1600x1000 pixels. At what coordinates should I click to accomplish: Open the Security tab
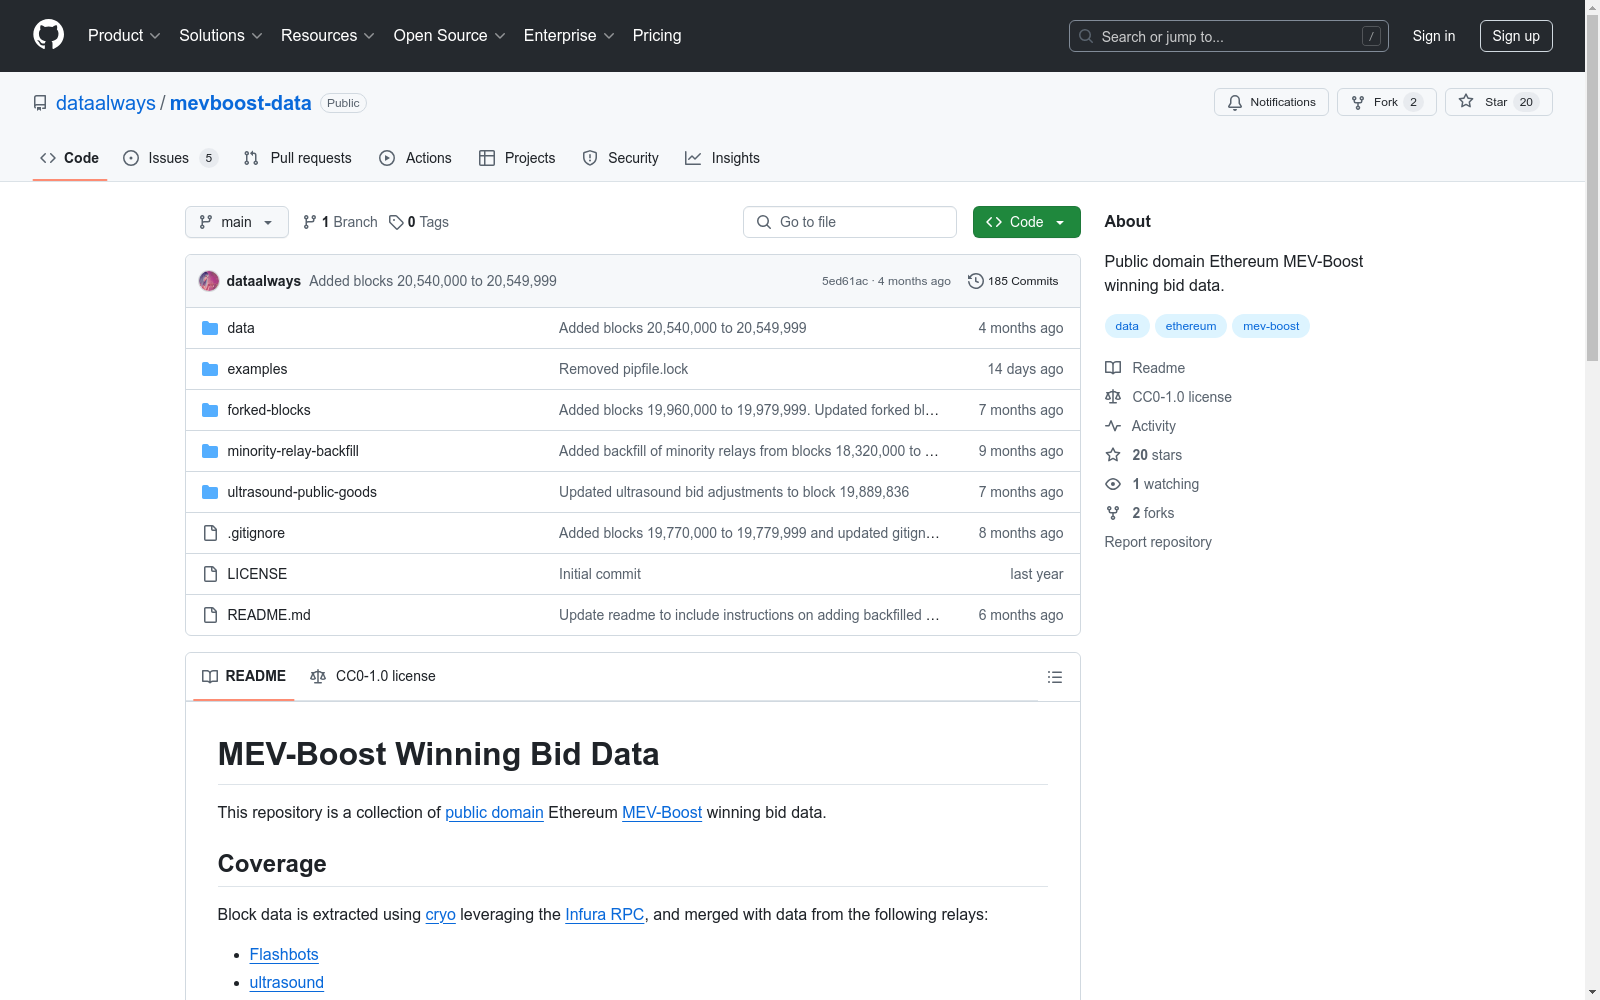(620, 158)
